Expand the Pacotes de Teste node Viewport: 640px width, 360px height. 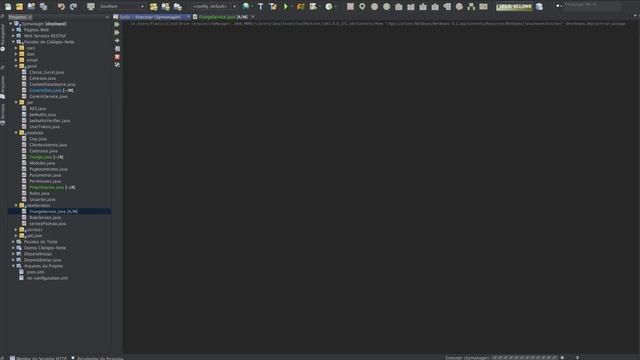[13, 242]
